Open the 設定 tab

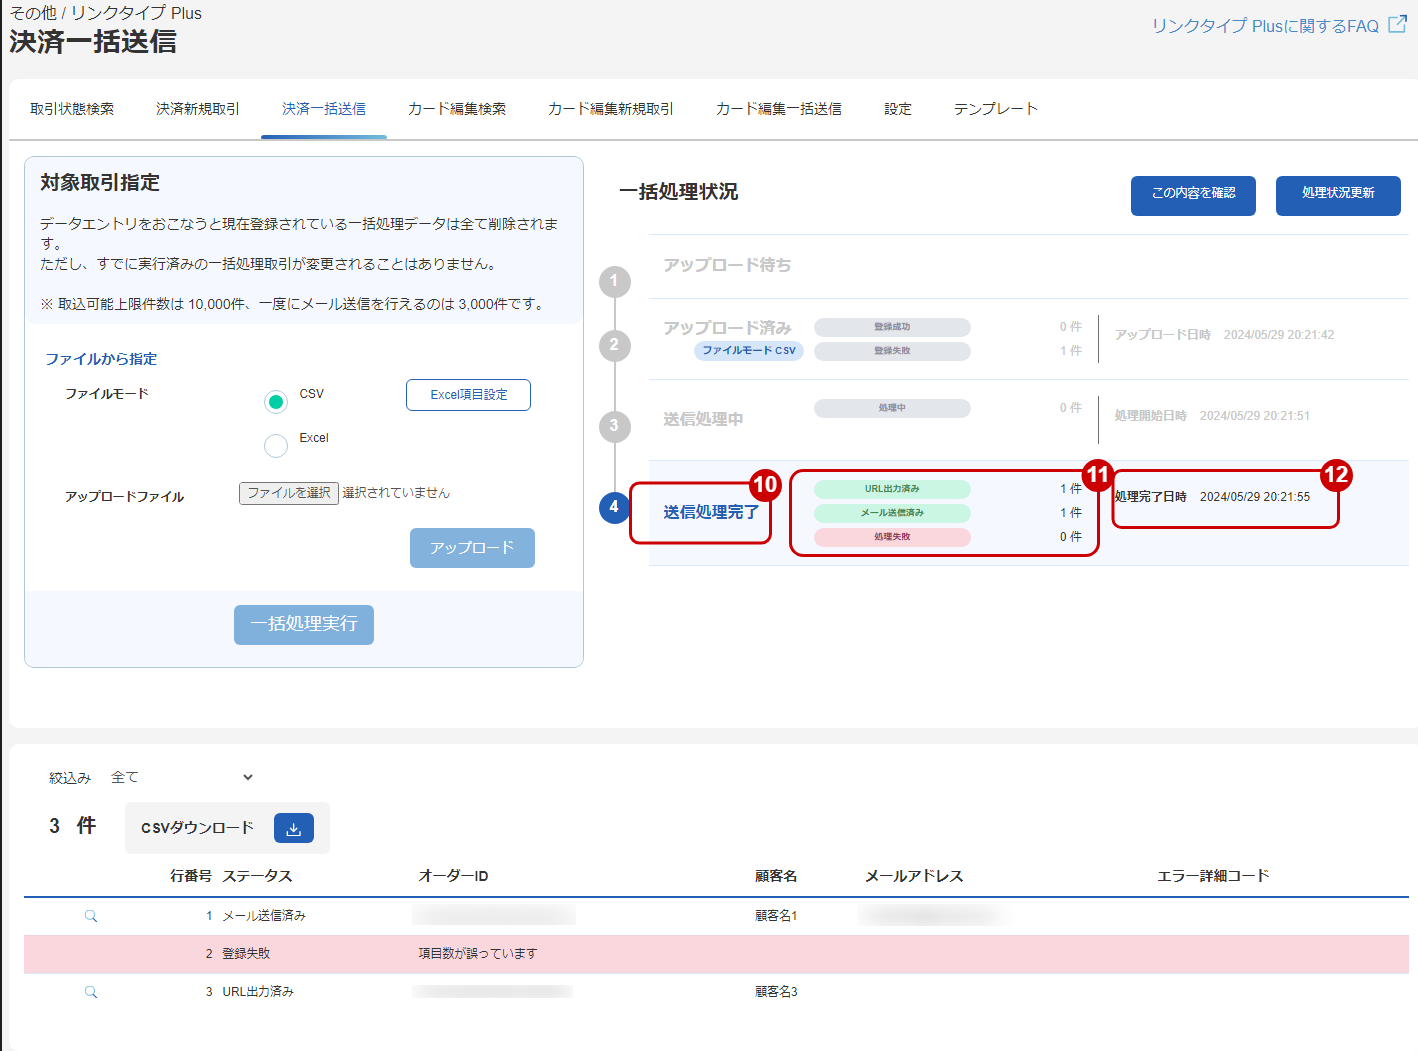pos(898,109)
